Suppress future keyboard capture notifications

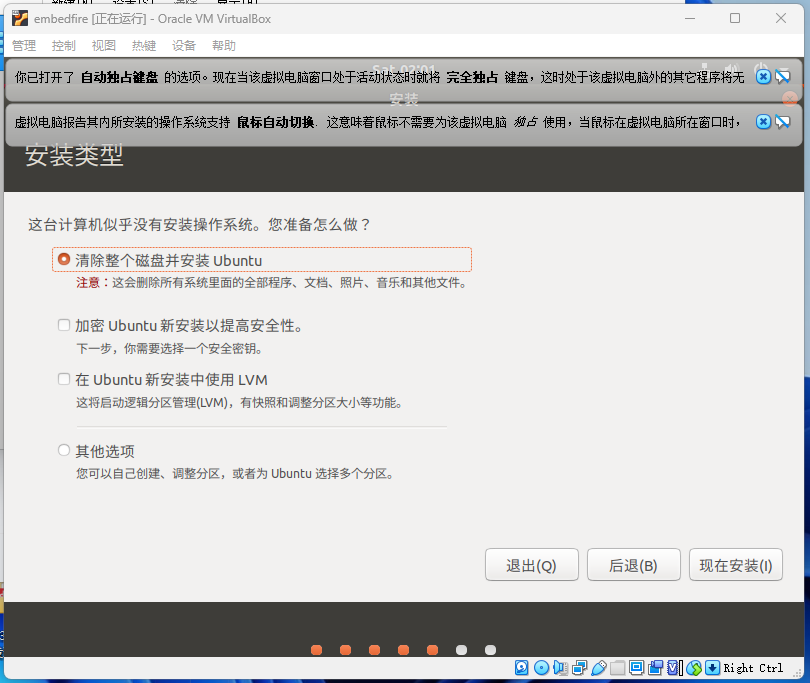pos(783,77)
